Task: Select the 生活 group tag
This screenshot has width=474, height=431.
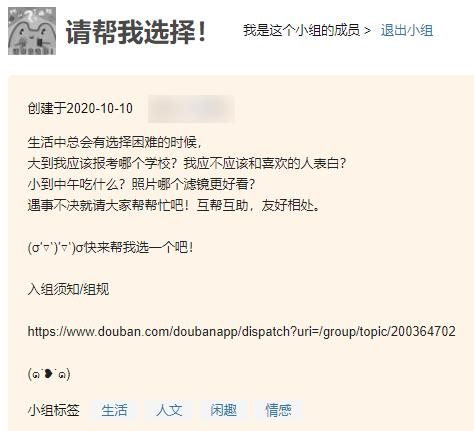Action: pyautogui.click(x=114, y=410)
